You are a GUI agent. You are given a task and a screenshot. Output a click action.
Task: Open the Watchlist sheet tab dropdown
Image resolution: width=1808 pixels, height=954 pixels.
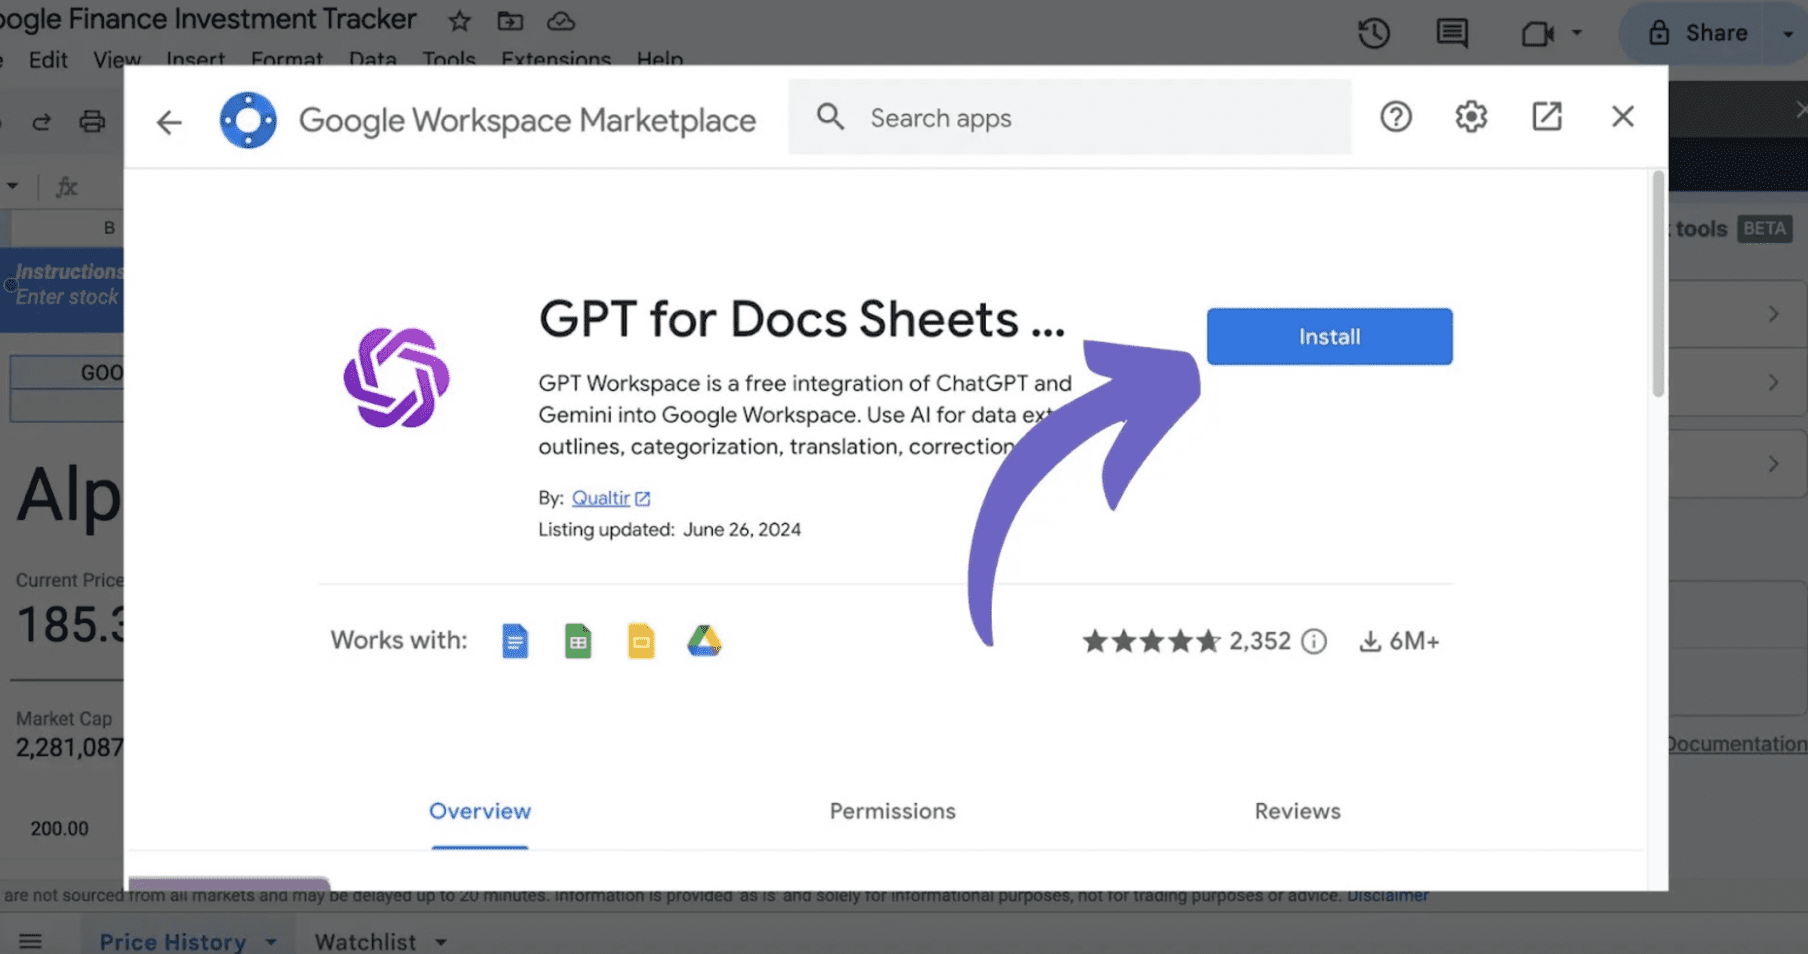point(441,942)
